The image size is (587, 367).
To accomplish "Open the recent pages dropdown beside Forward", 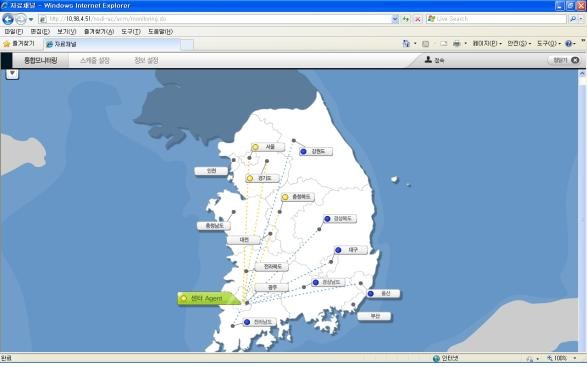I will [31, 19].
